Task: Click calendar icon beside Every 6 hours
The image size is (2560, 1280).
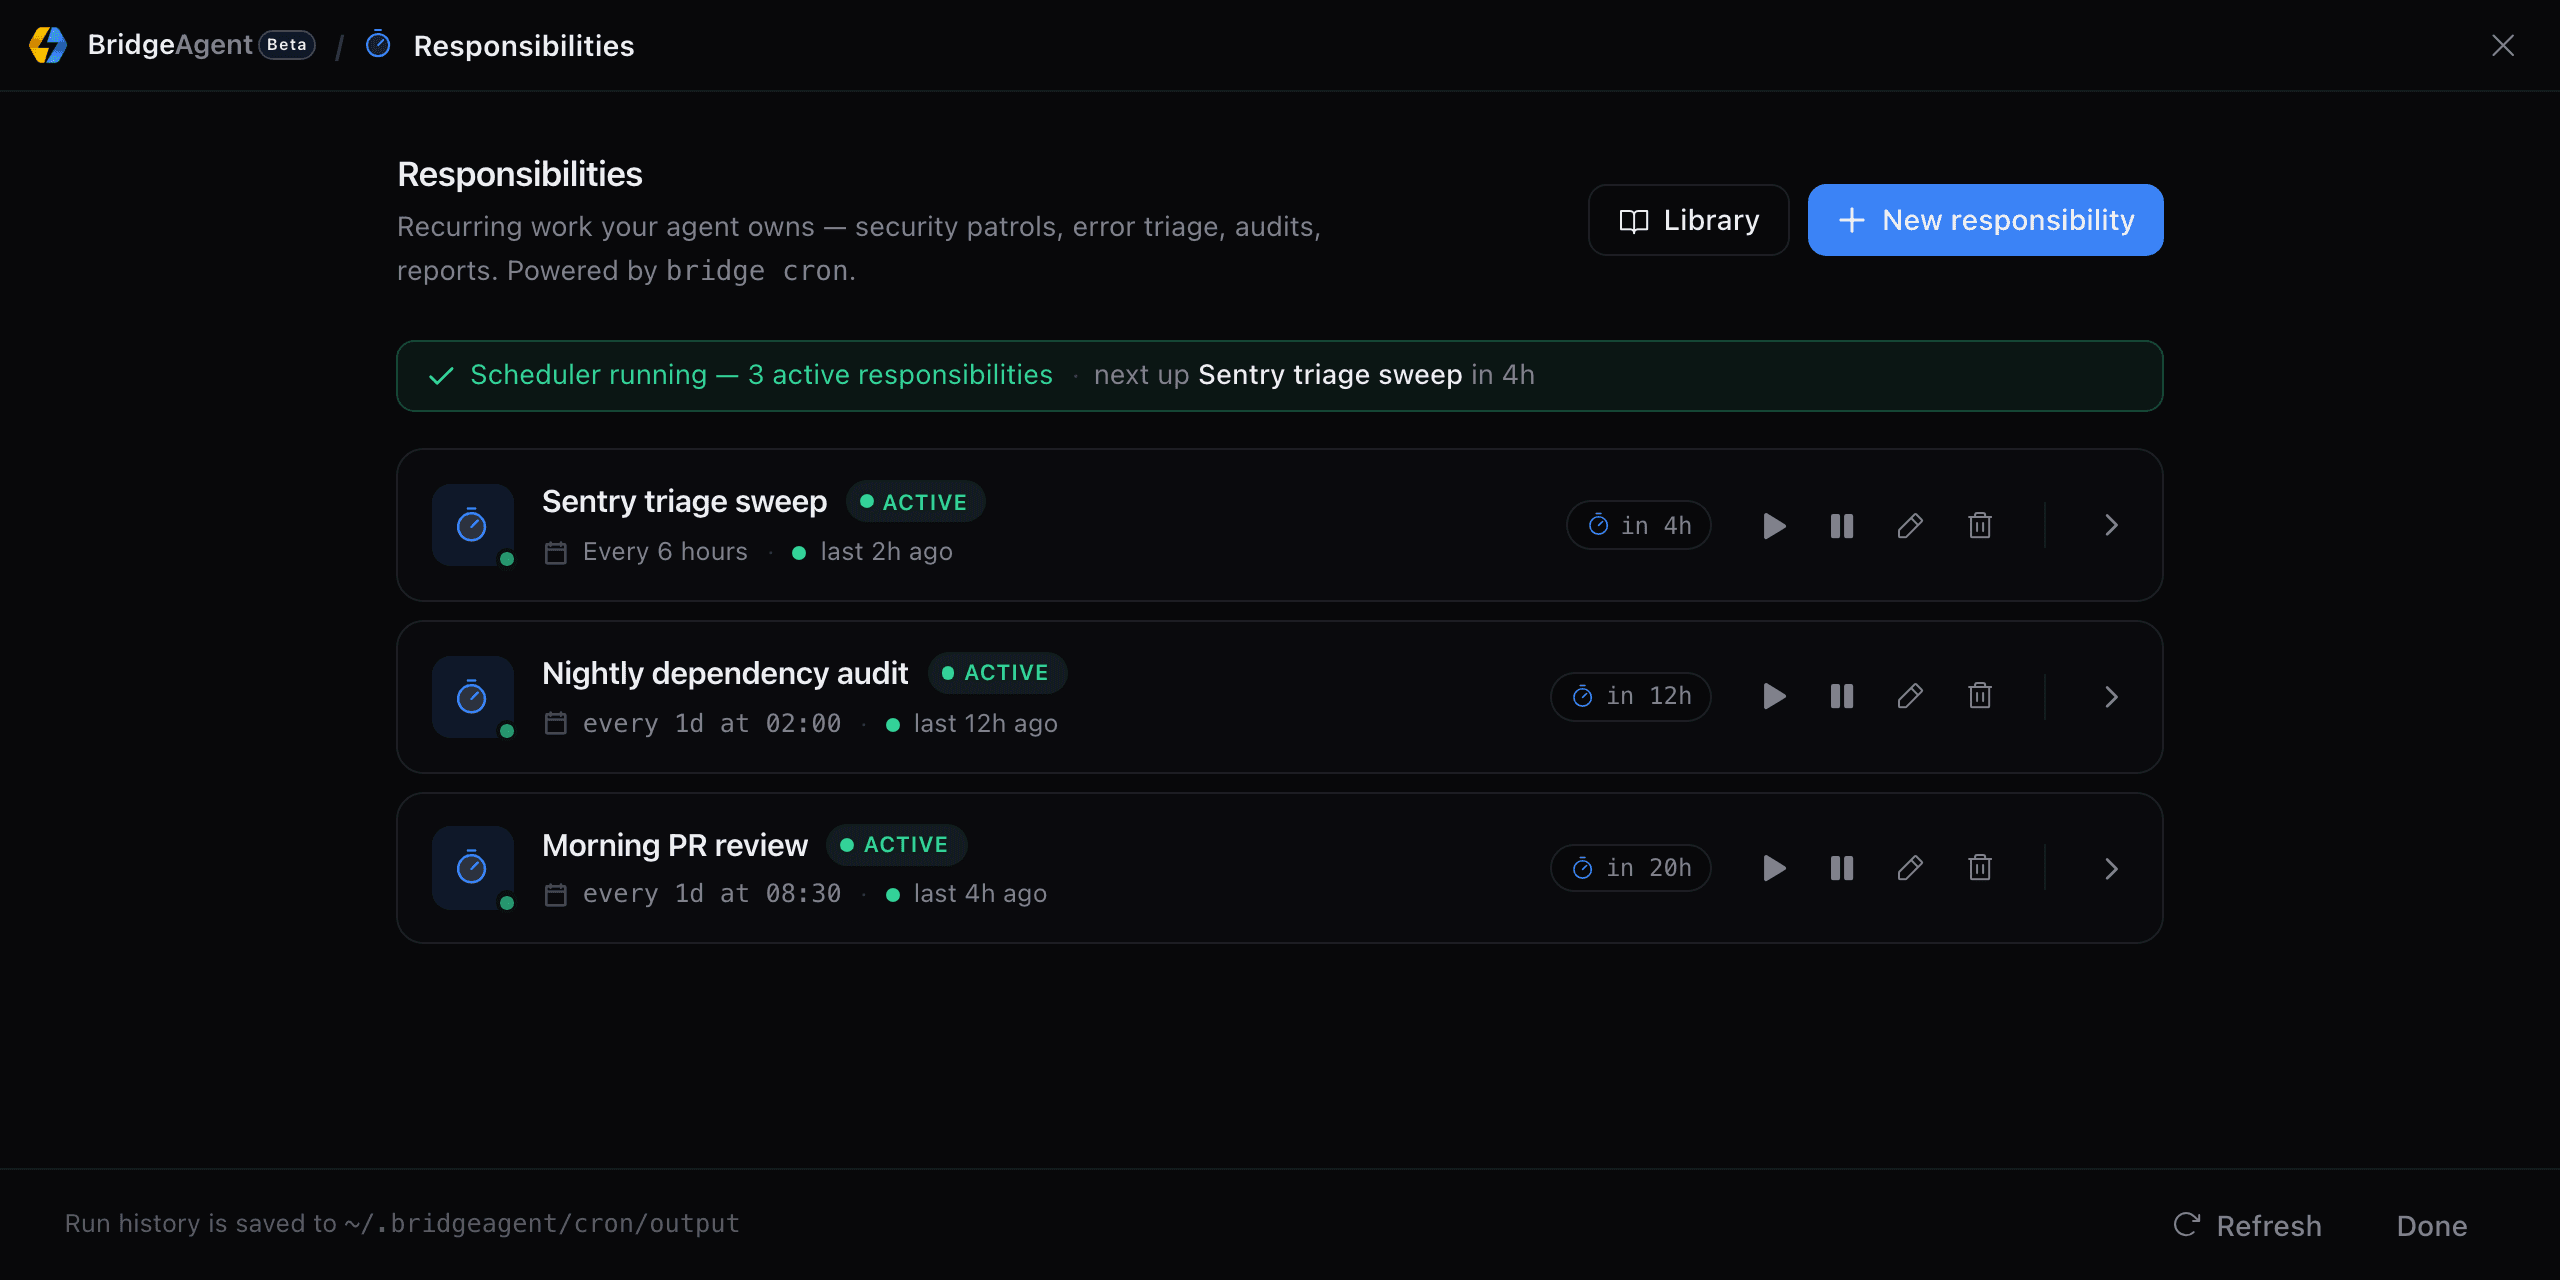Action: point(556,552)
